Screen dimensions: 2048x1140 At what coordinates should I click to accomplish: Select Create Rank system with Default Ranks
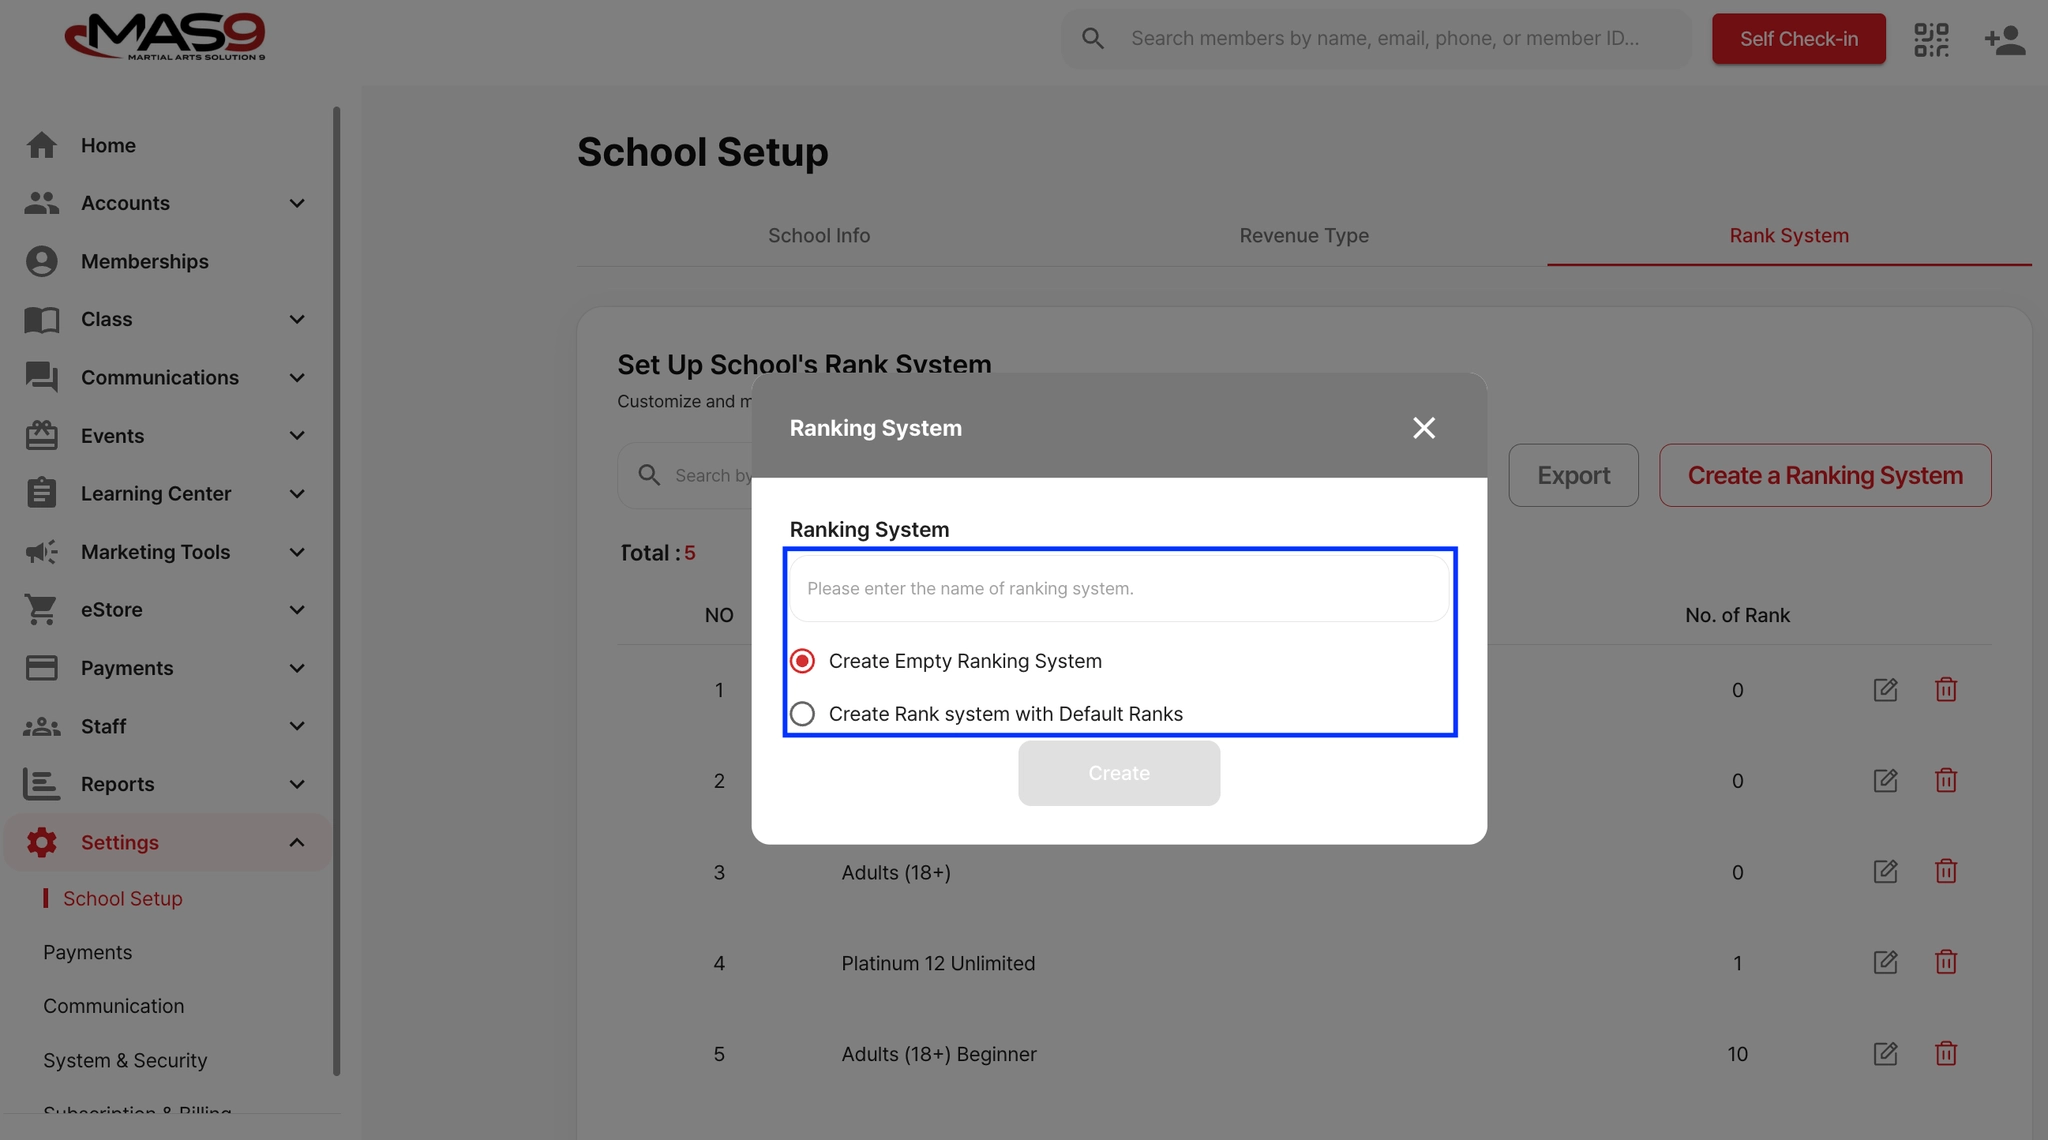coord(802,714)
